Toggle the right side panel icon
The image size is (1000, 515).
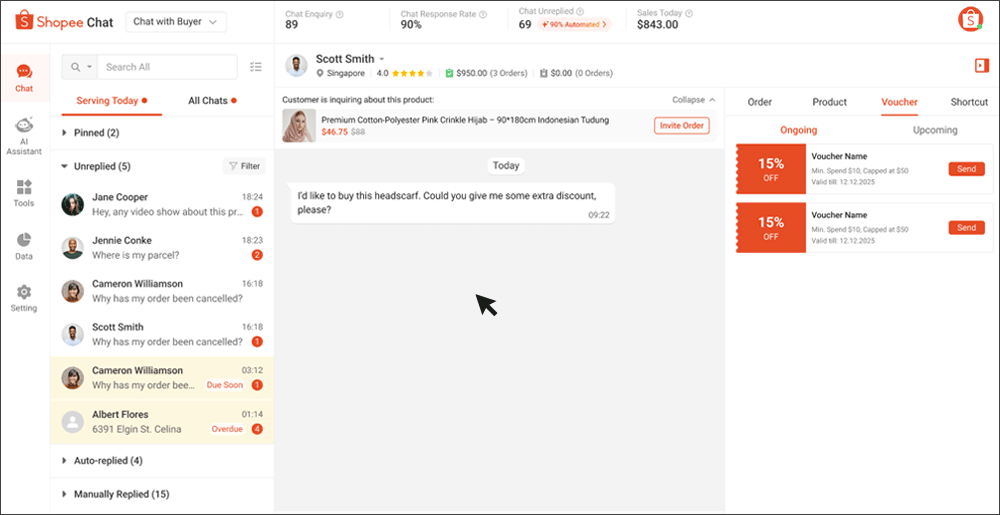click(982, 65)
